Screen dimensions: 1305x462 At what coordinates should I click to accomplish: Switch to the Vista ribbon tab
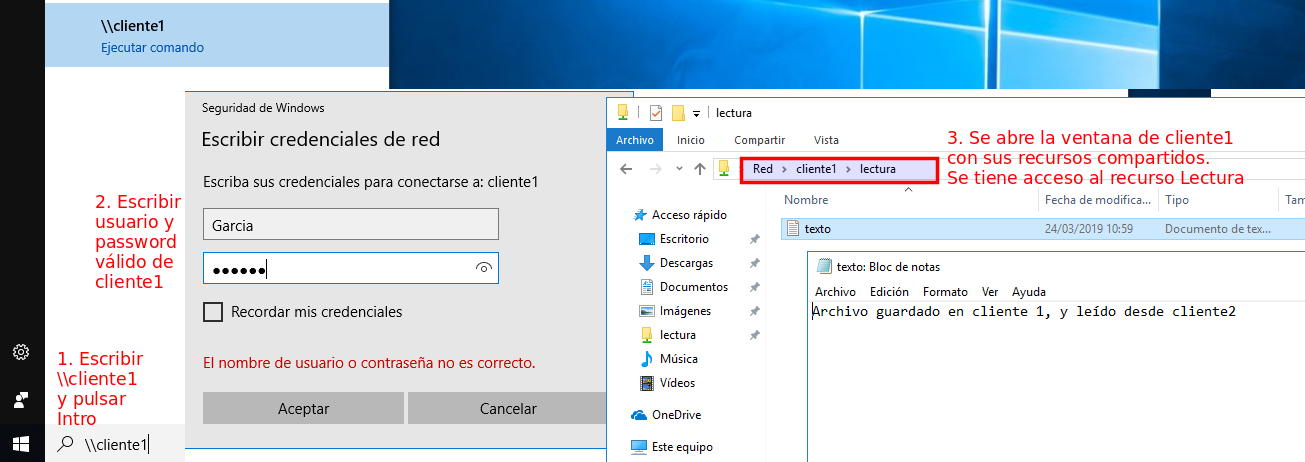826,140
